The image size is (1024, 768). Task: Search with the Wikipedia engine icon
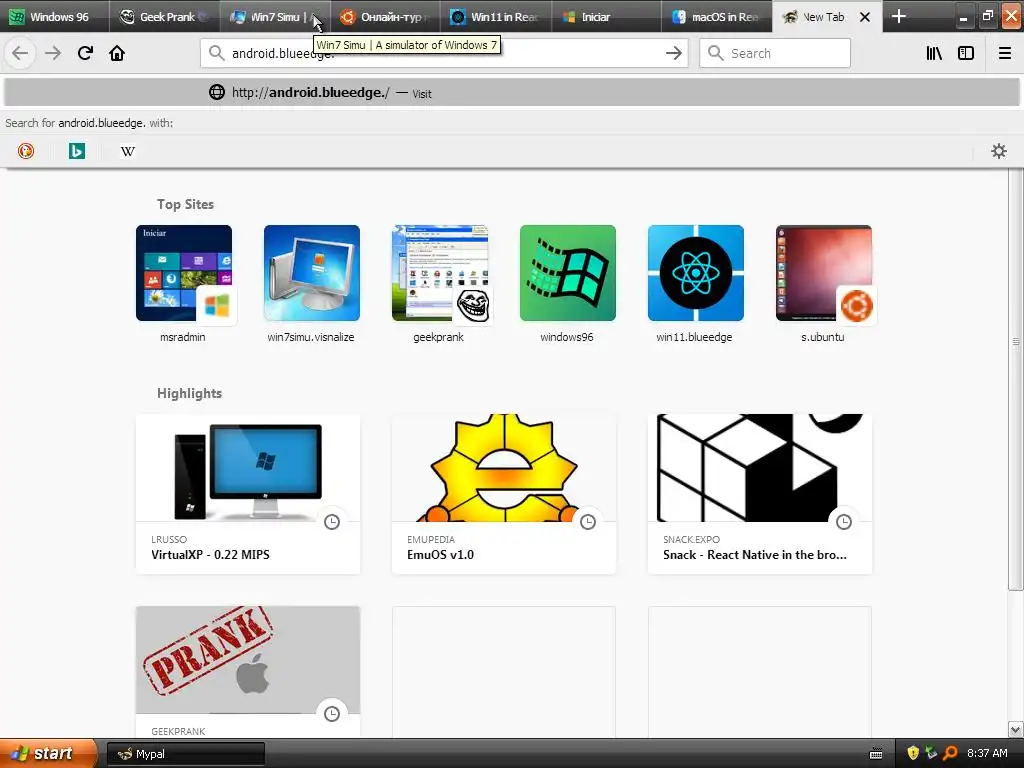[128, 151]
